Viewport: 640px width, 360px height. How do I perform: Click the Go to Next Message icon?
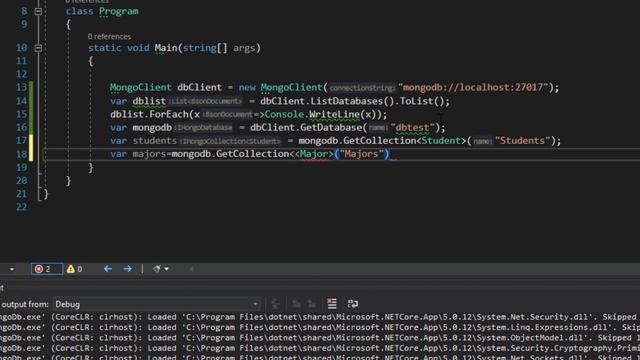tap(312, 304)
